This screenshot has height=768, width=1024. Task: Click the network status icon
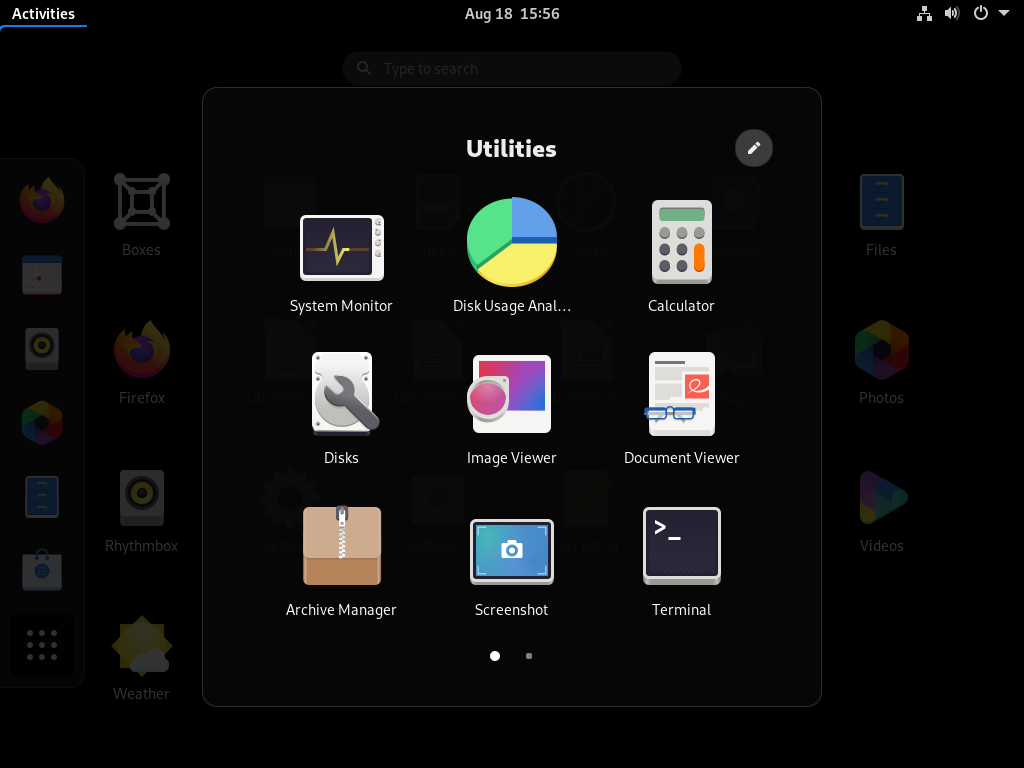point(924,13)
